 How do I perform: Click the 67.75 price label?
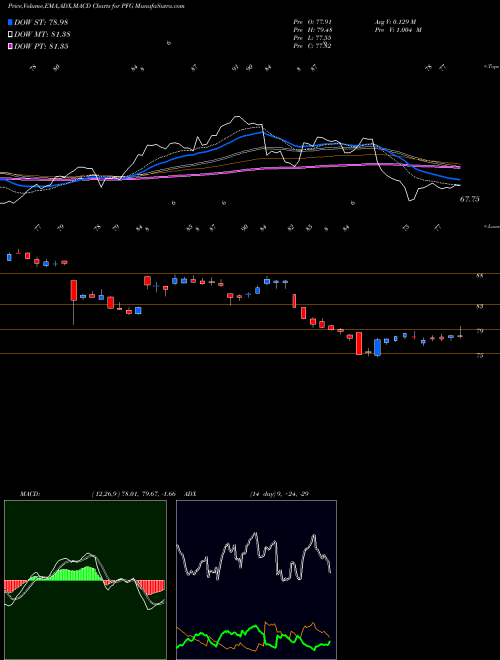pos(469,199)
